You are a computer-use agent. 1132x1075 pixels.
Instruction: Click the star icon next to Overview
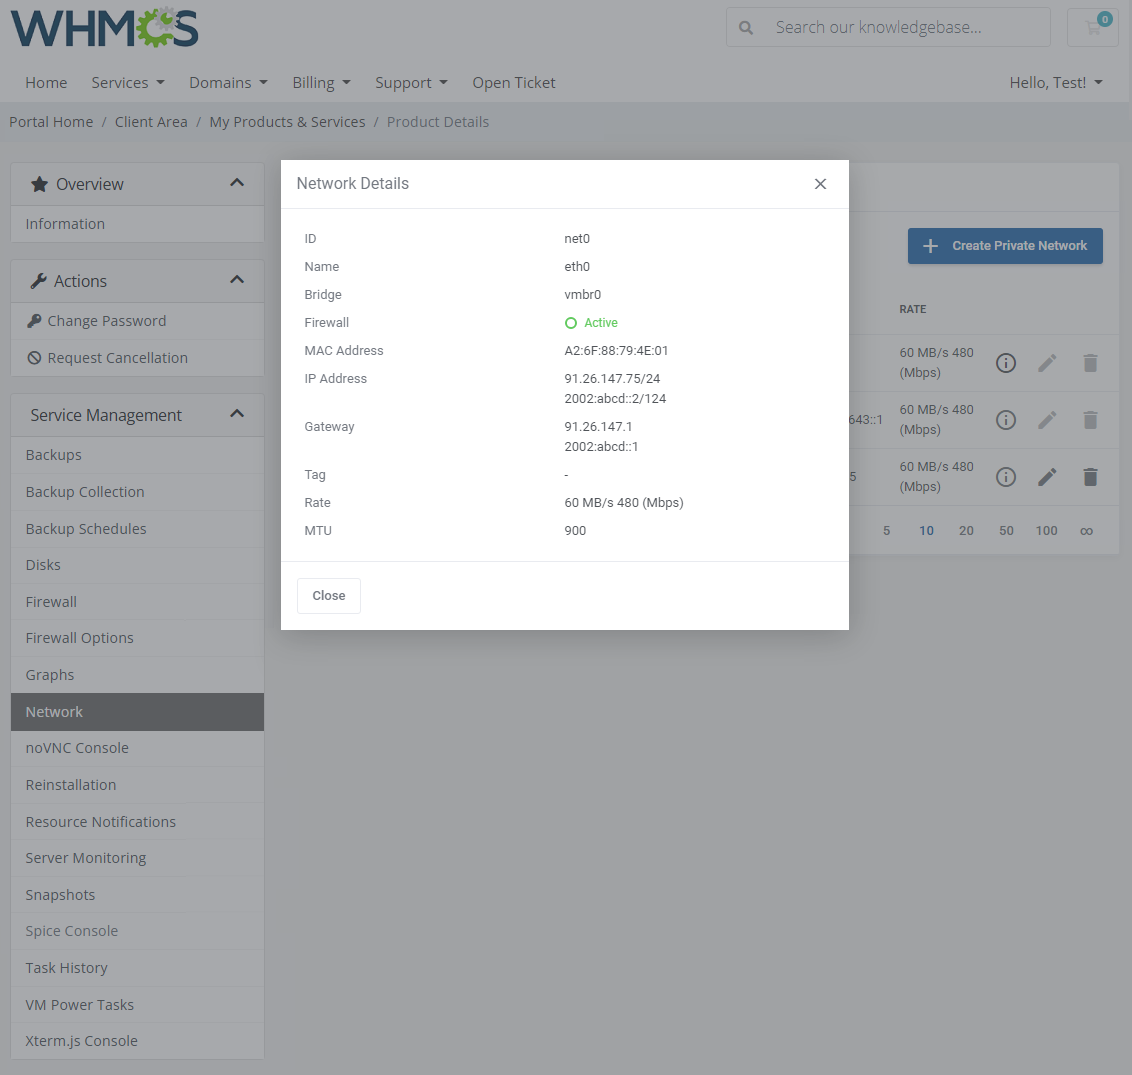(x=38, y=183)
